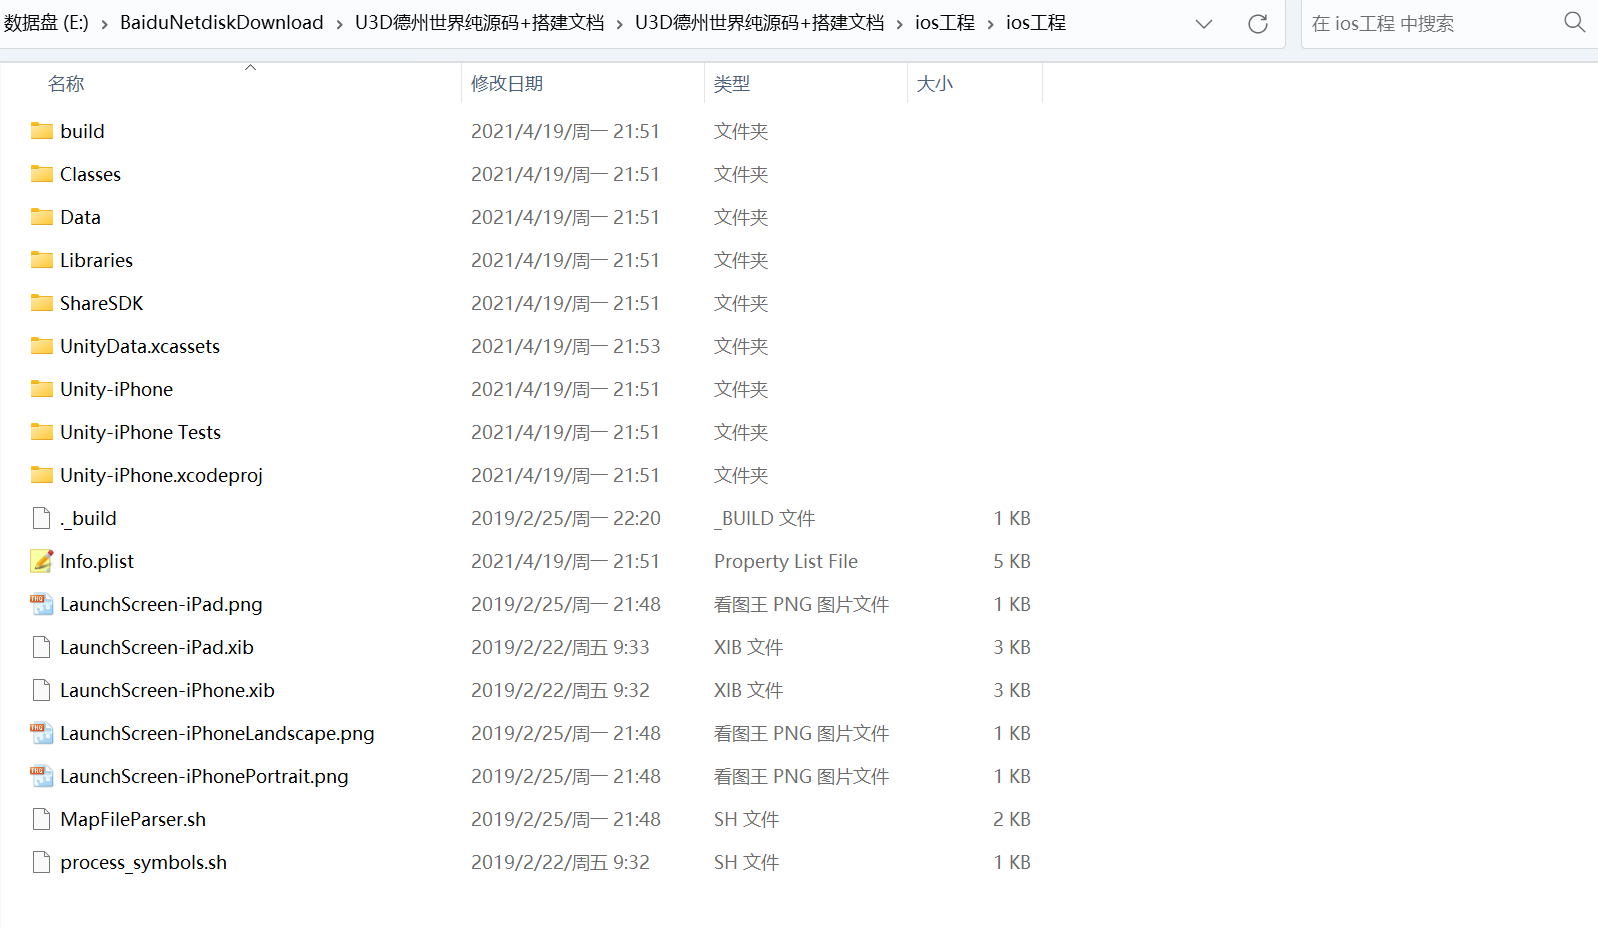Click the LaunchScreen-iPad.png image icon
This screenshot has width=1598, height=929.
coord(42,604)
